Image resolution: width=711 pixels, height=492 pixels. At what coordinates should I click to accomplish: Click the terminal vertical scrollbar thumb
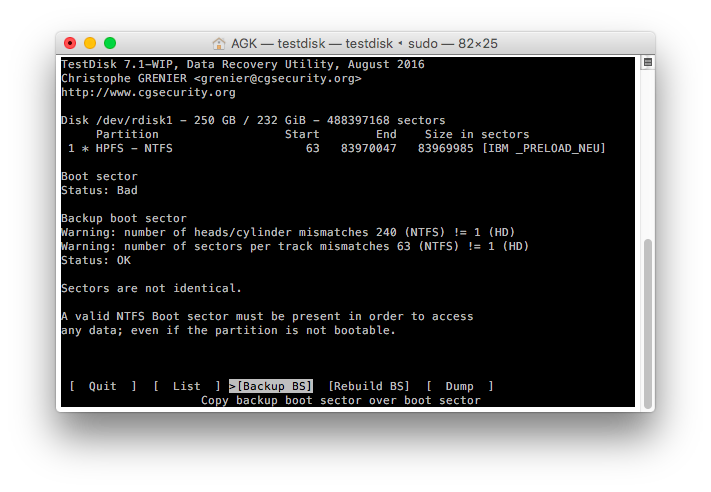[x=648, y=323]
